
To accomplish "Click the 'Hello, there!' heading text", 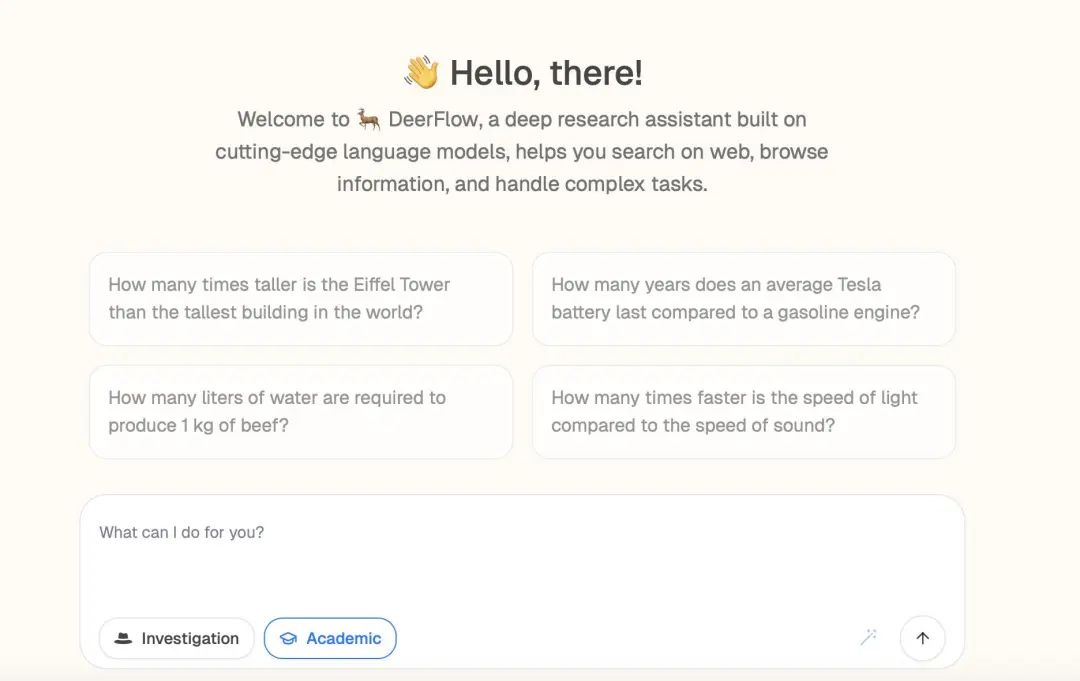I will 546,73.
